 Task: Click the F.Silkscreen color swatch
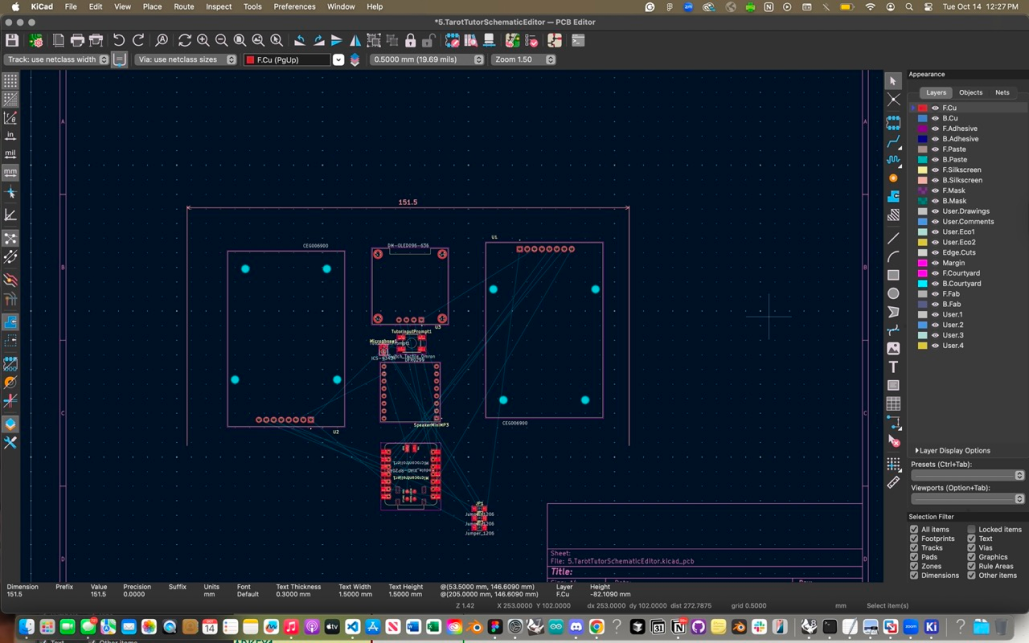[923, 170]
